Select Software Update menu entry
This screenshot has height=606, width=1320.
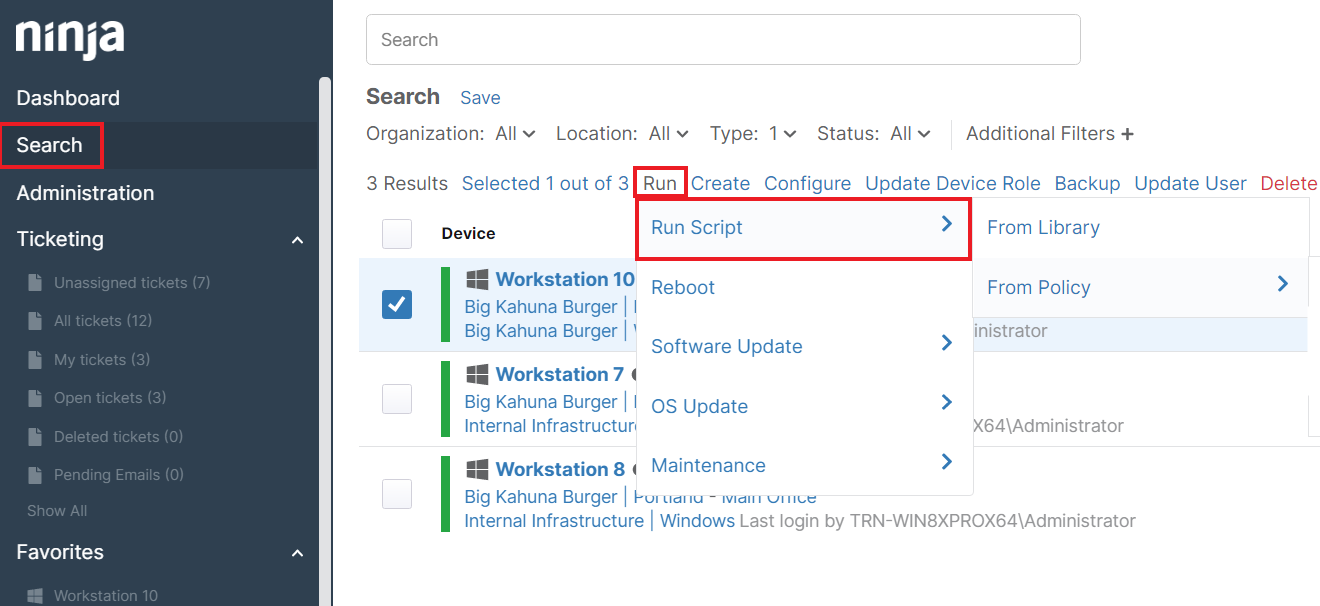(804, 347)
